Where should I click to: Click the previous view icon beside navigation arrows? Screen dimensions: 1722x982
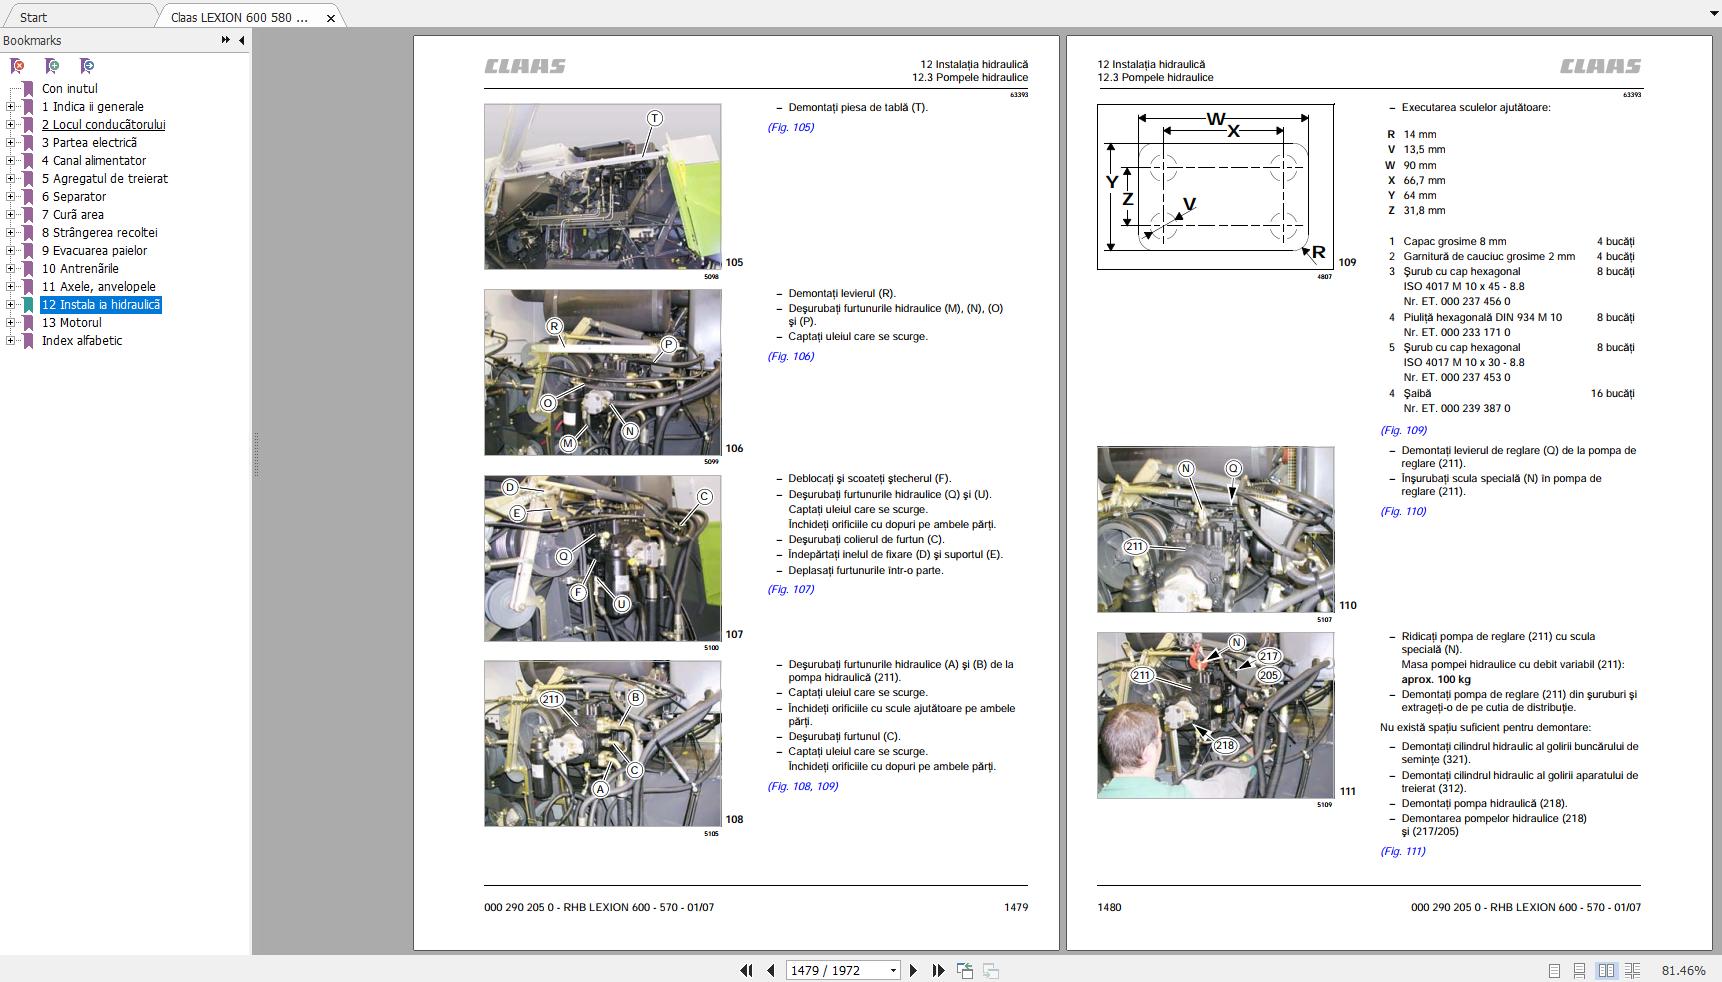click(x=965, y=970)
